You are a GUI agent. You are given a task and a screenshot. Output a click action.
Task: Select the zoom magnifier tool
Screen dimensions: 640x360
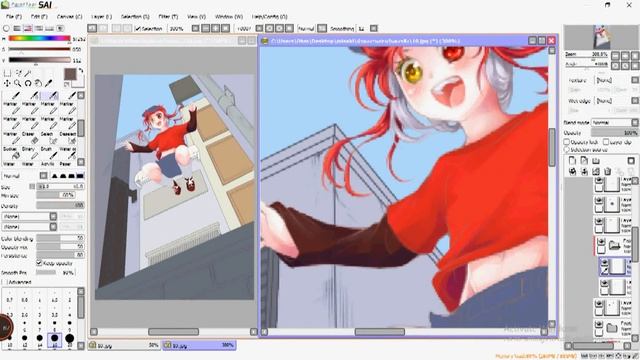[18, 83]
